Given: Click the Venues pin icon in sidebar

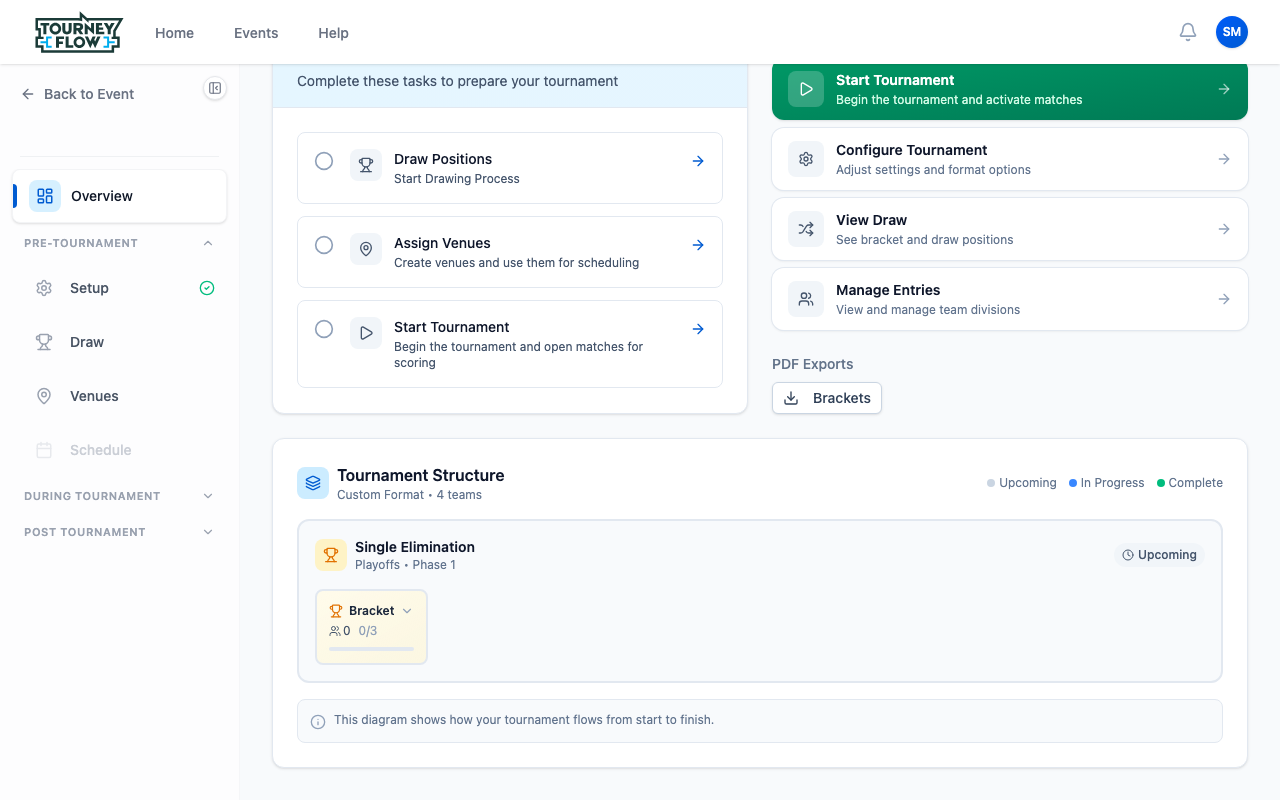Looking at the screenshot, I should pos(44,396).
